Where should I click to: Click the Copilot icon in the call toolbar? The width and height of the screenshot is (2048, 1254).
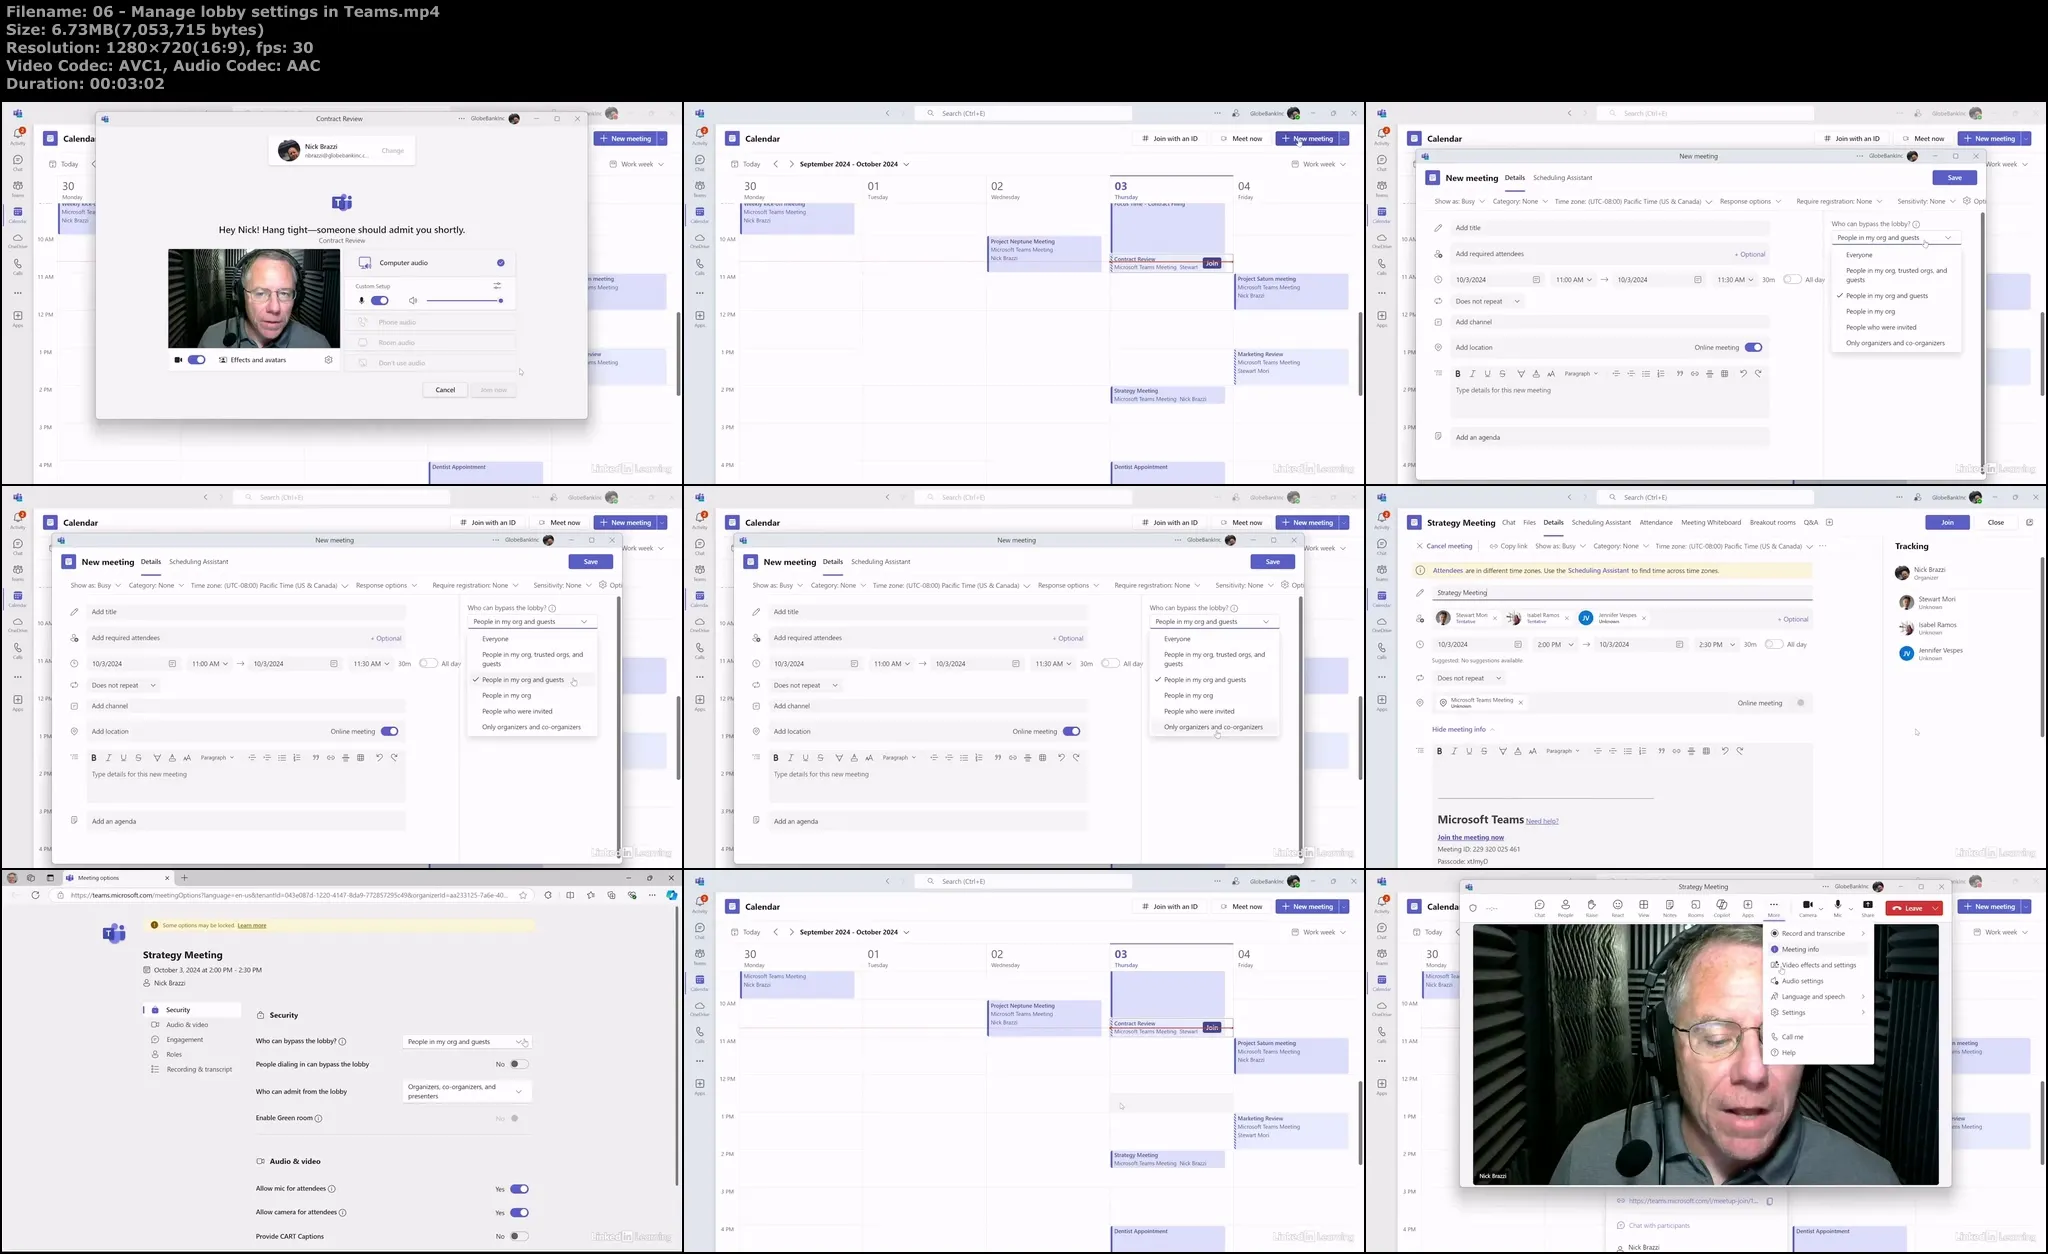pyautogui.click(x=1721, y=907)
